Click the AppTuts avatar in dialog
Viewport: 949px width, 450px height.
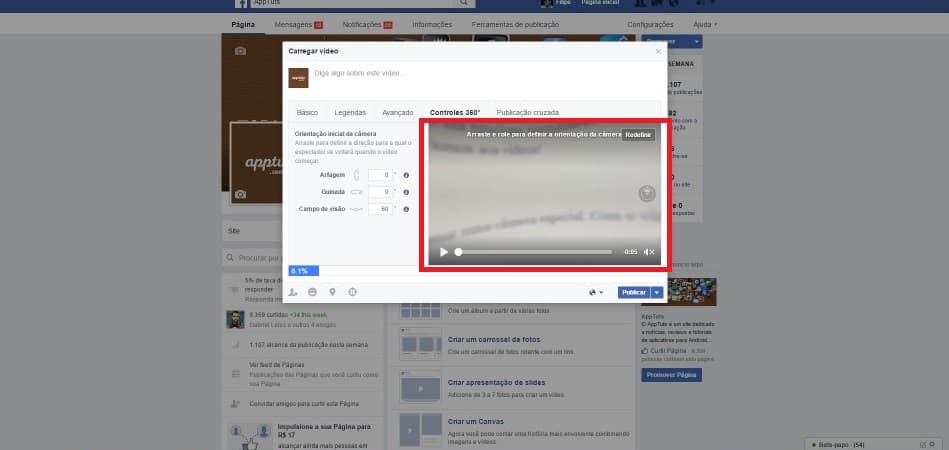click(x=298, y=78)
